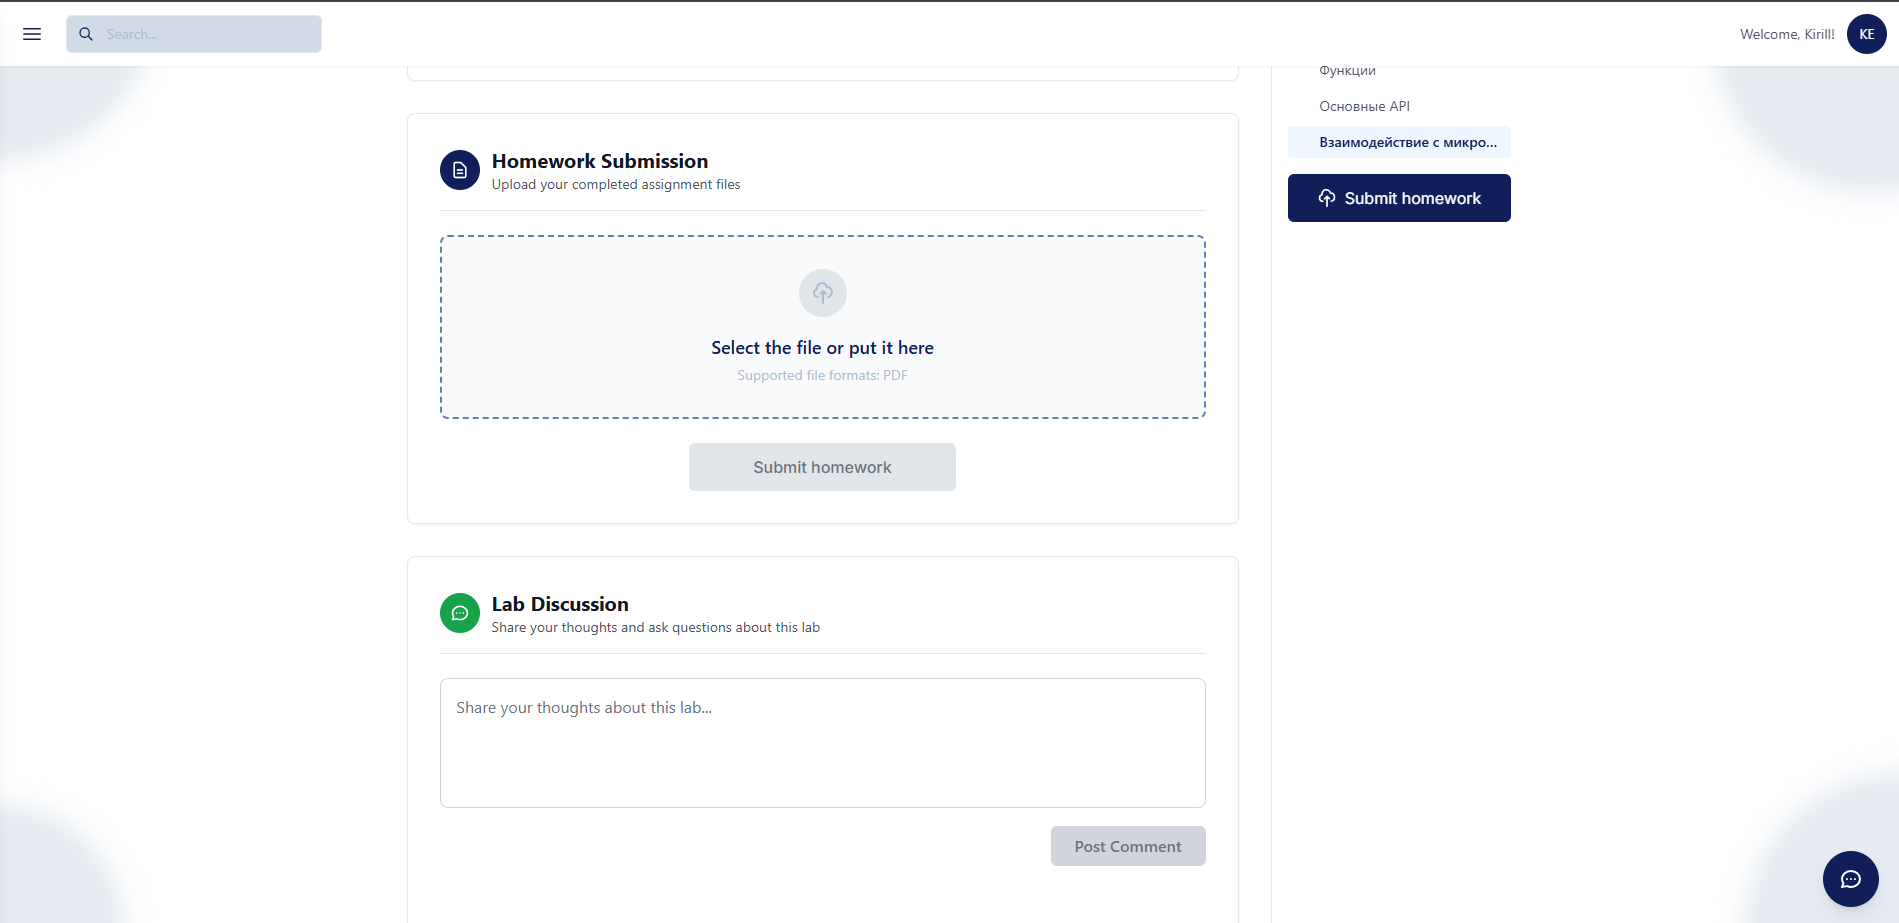Click the Lab Discussion chat bubble icon

tap(460, 613)
